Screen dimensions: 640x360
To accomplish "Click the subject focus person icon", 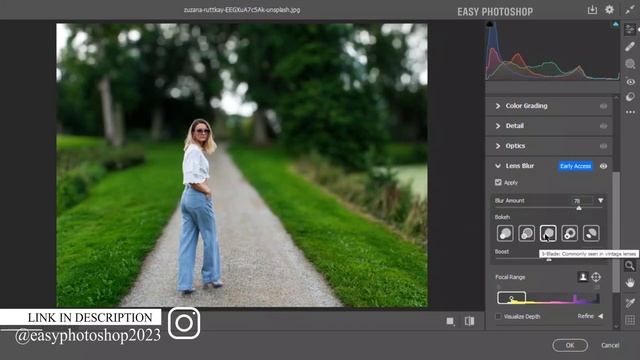I will pos(583,277).
